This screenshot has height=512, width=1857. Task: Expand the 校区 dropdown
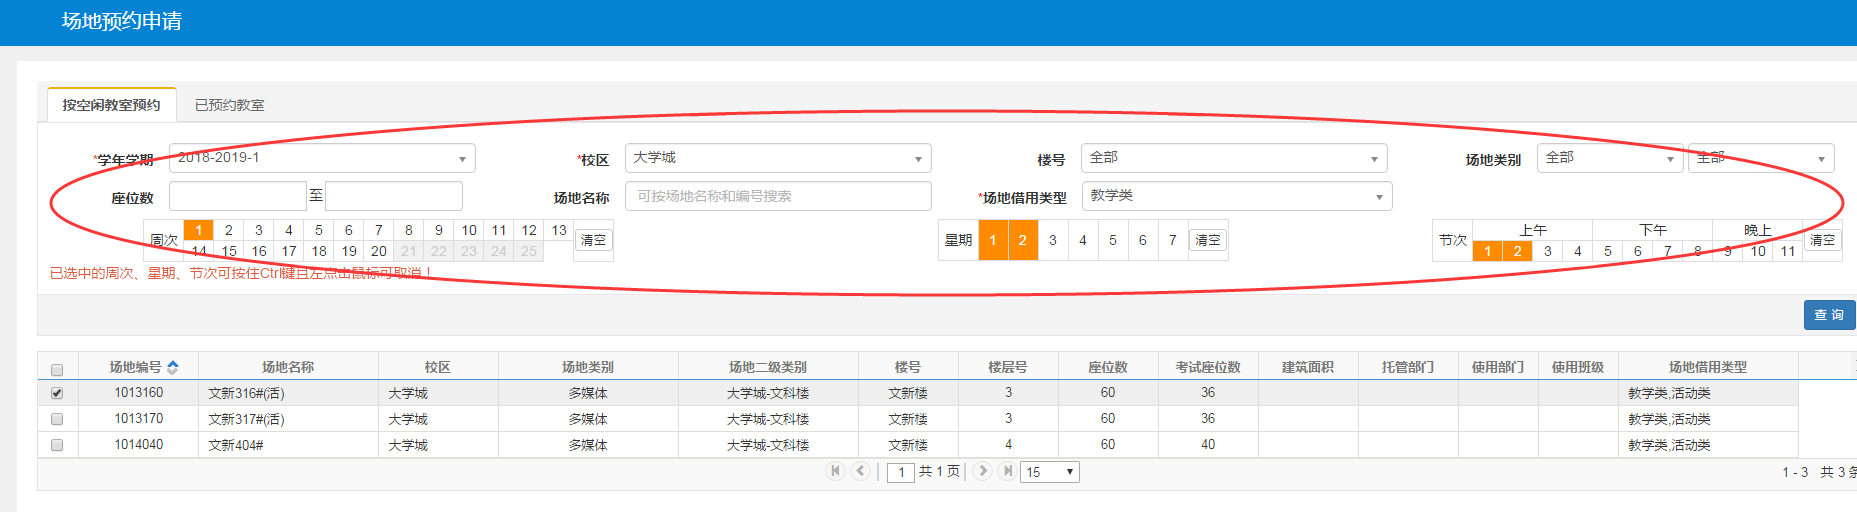coord(778,158)
